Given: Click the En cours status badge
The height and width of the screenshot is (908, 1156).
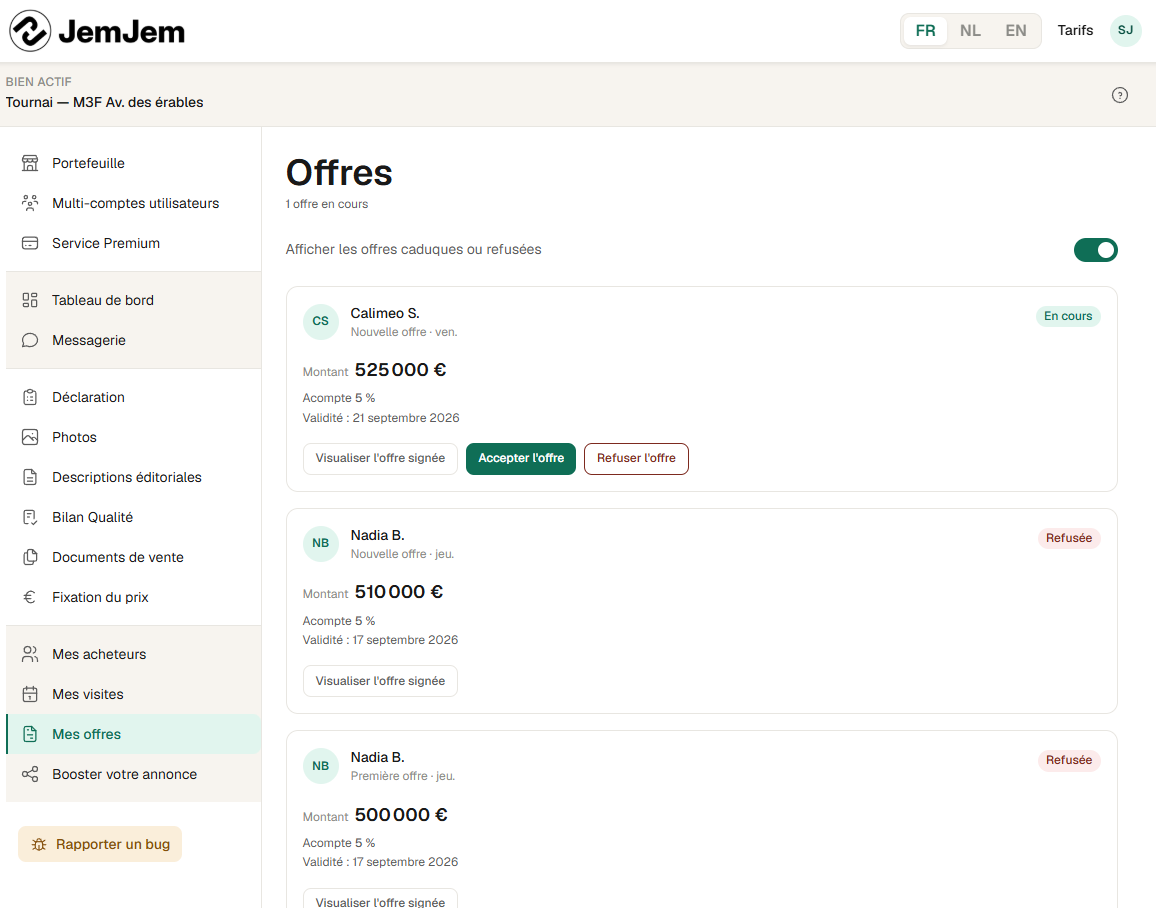Looking at the screenshot, I should [1068, 316].
